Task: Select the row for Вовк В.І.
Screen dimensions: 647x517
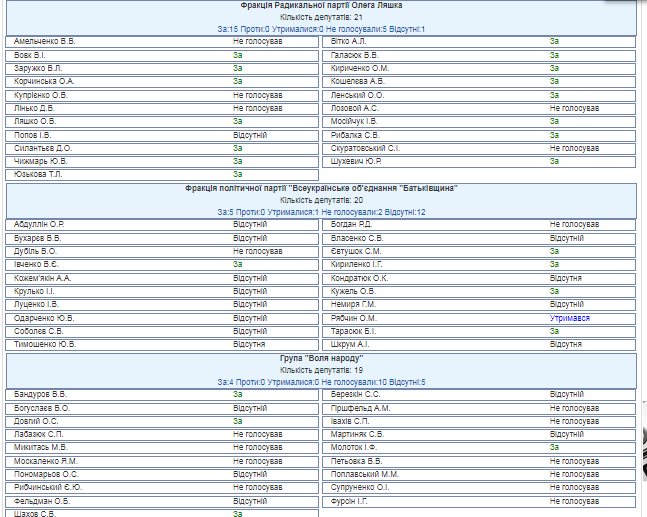Action: [162, 55]
